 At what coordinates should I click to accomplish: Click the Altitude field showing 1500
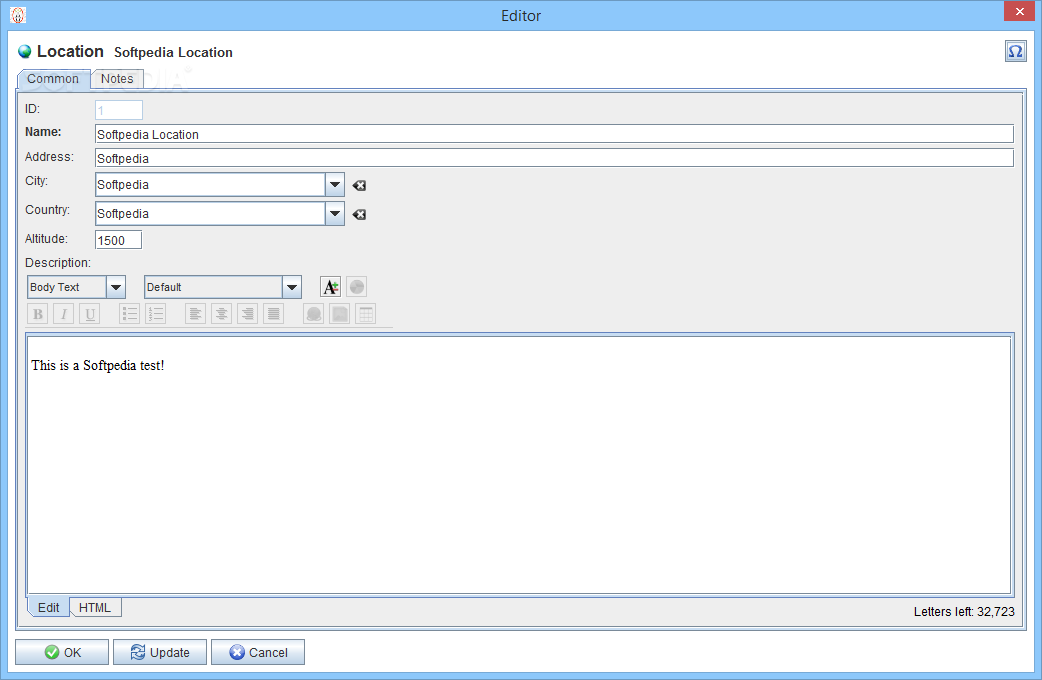[x=118, y=240]
